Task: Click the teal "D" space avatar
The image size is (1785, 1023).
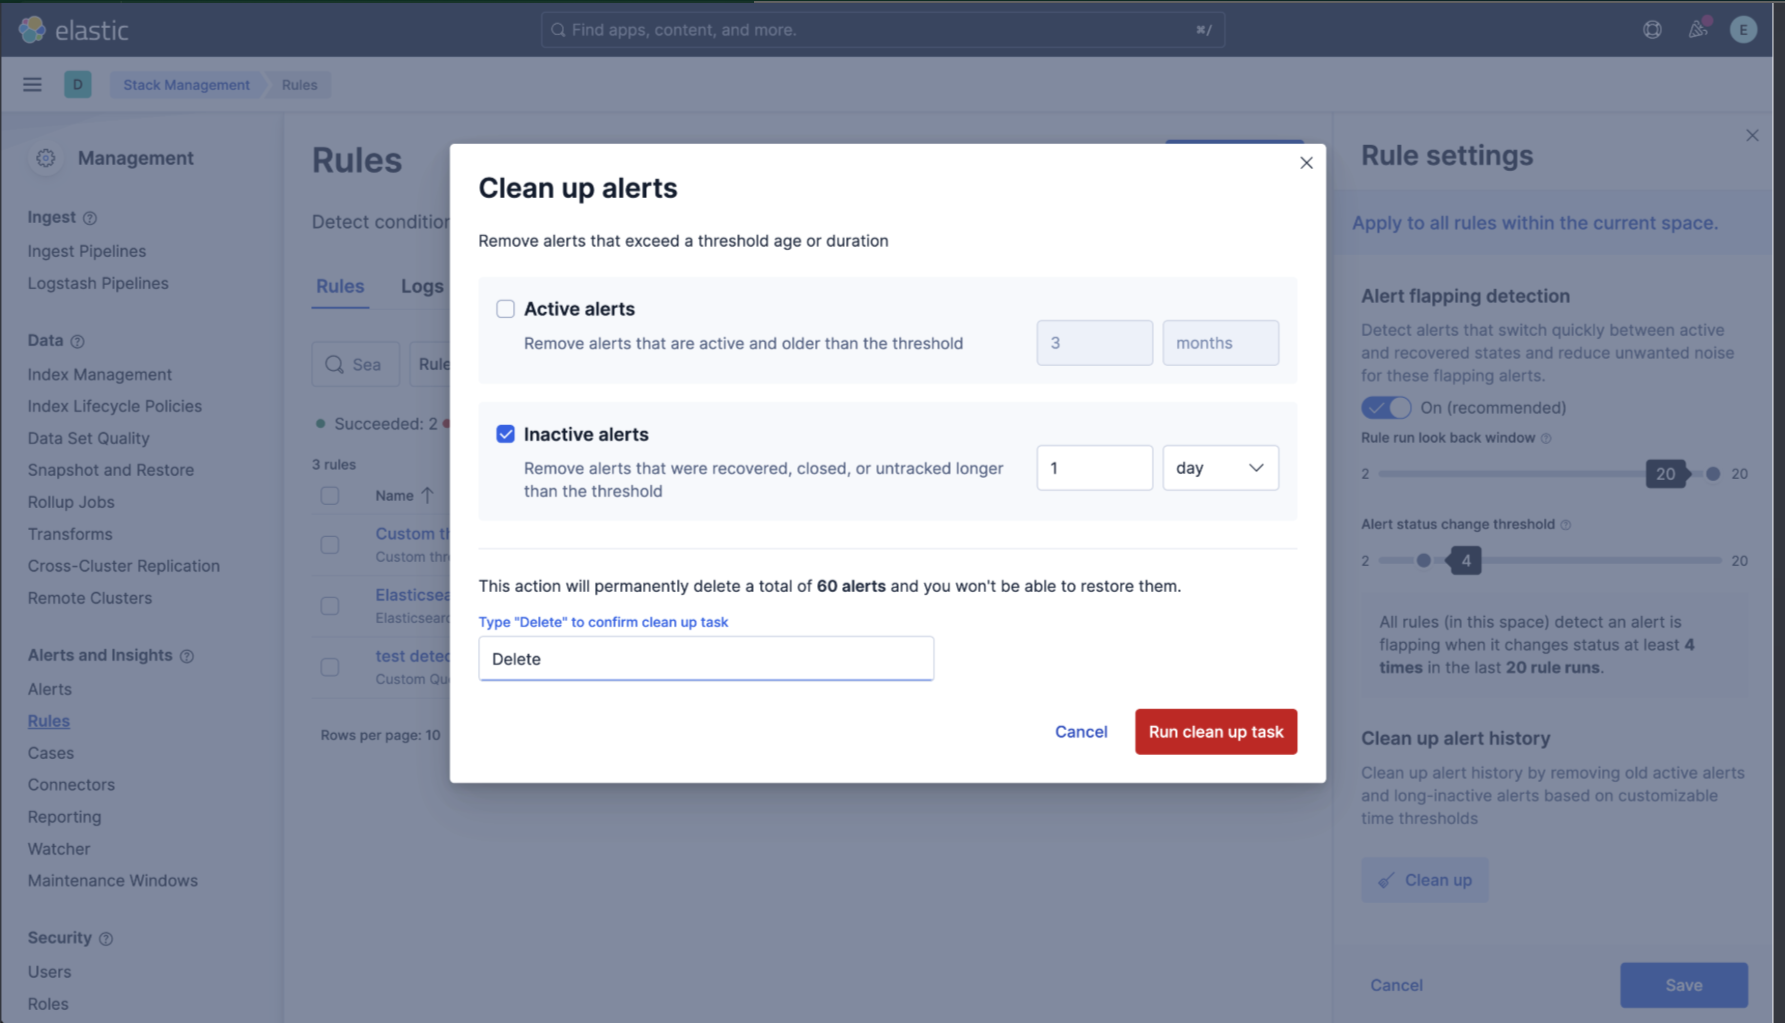Action: coord(78,84)
